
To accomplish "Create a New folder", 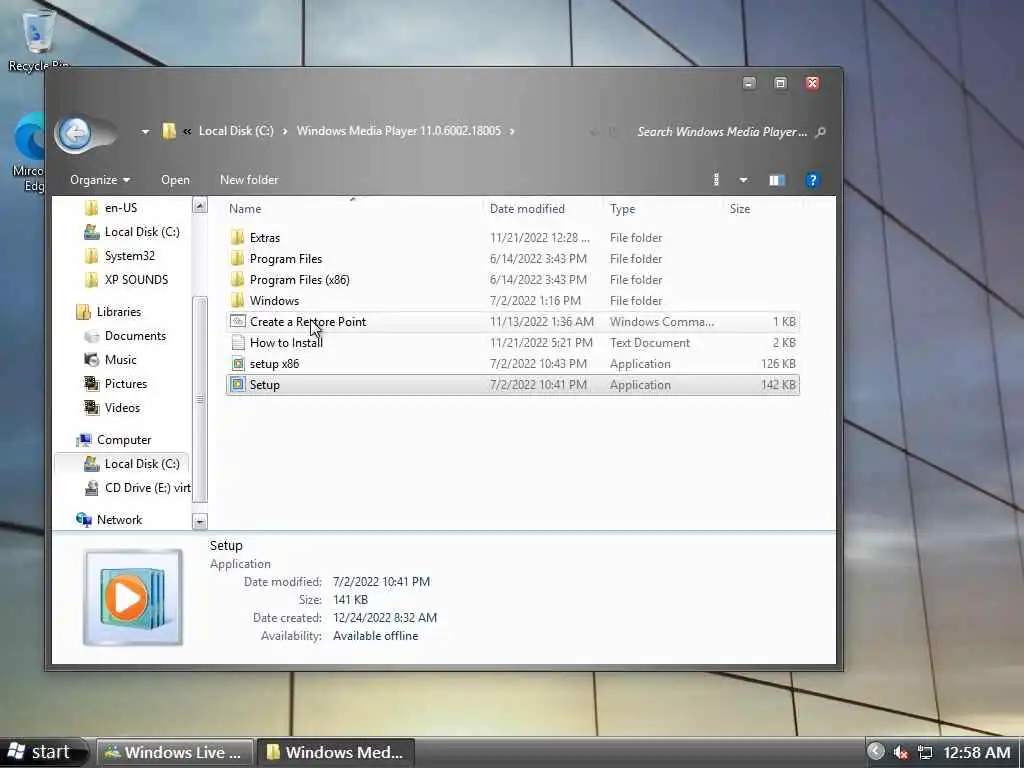I will point(249,180).
